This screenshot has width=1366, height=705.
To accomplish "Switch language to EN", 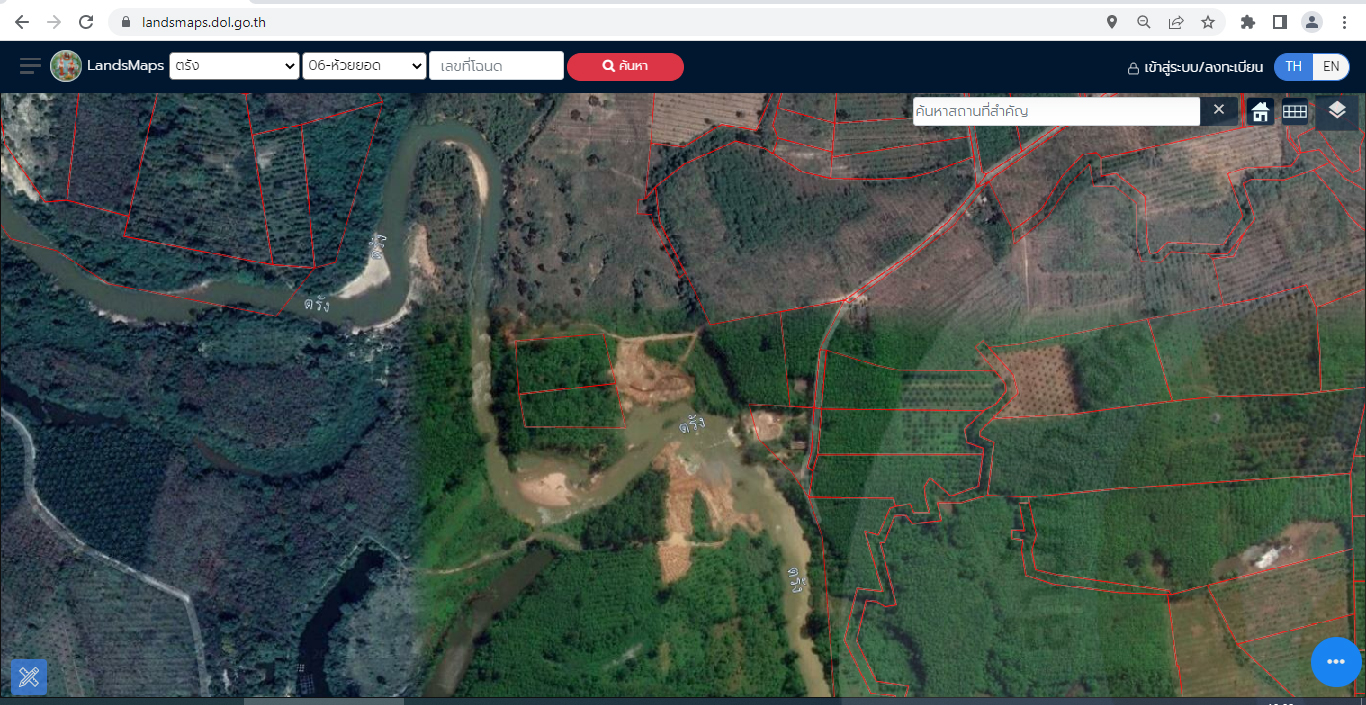I will coord(1331,67).
